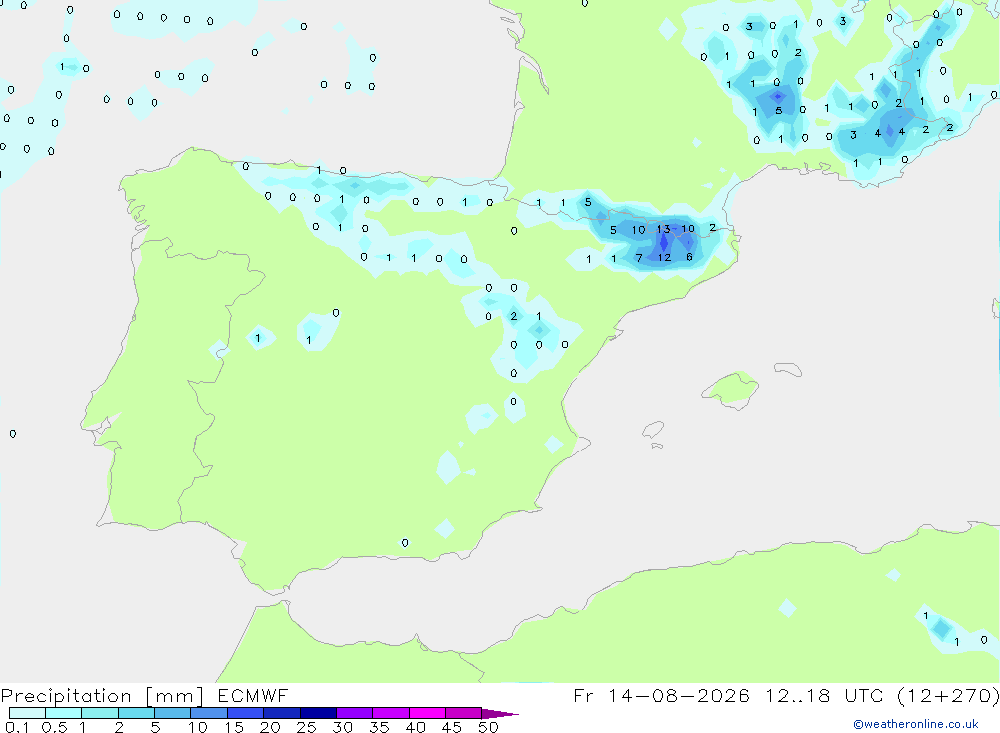Viewport: 1000px width, 733px height.
Task: Click the '12' precipitation value on the map
Action: [665, 258]
